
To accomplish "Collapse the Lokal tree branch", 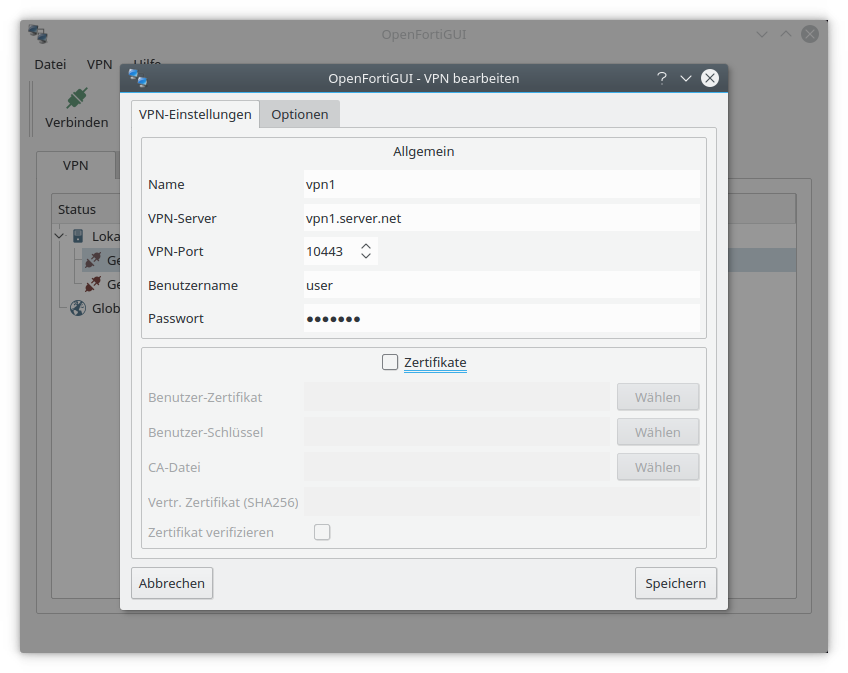I will tap(60, 236).
